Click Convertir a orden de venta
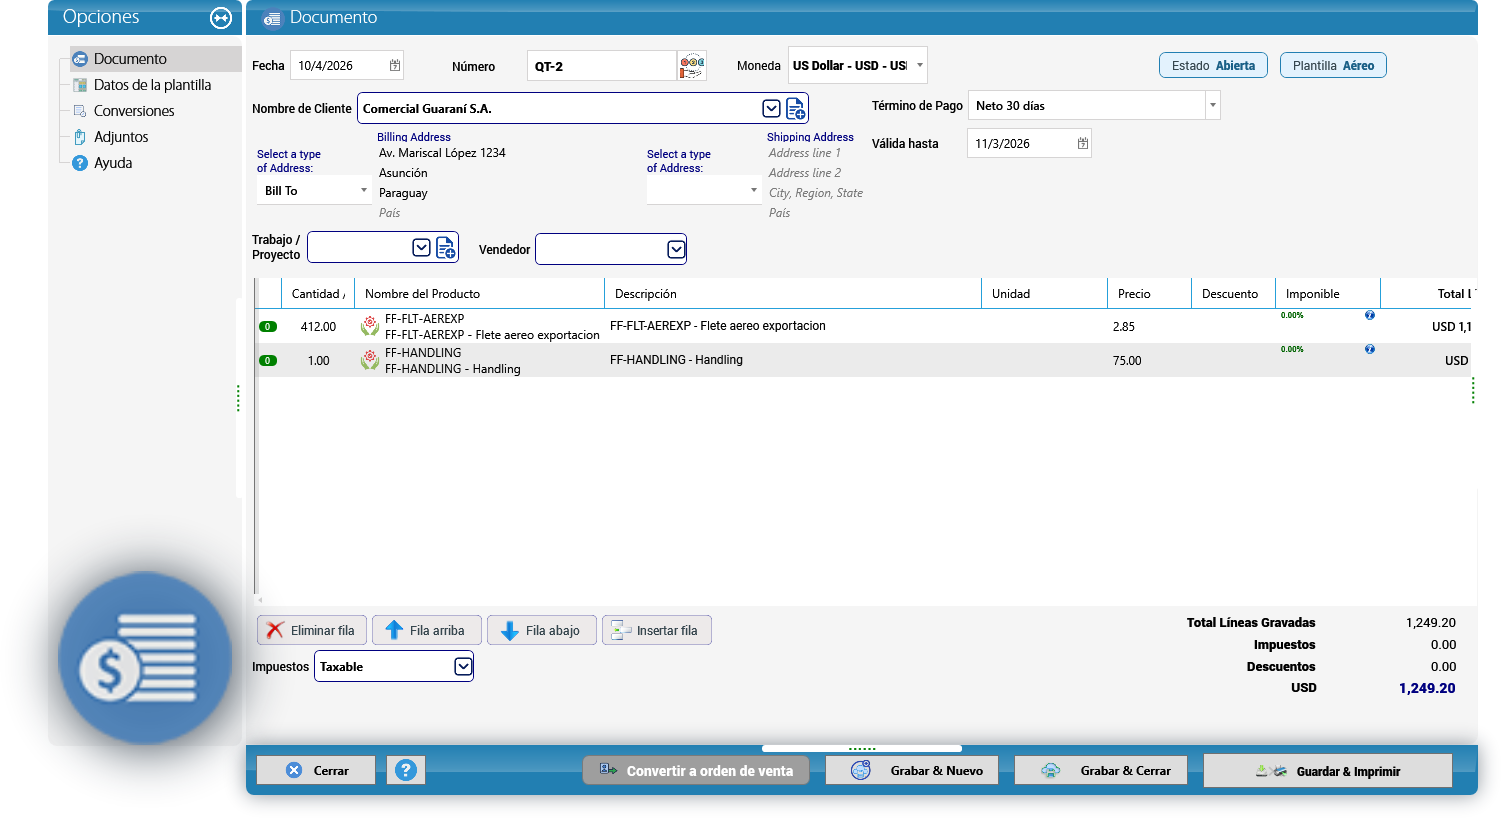1501x818 pixels. (696, 770)
